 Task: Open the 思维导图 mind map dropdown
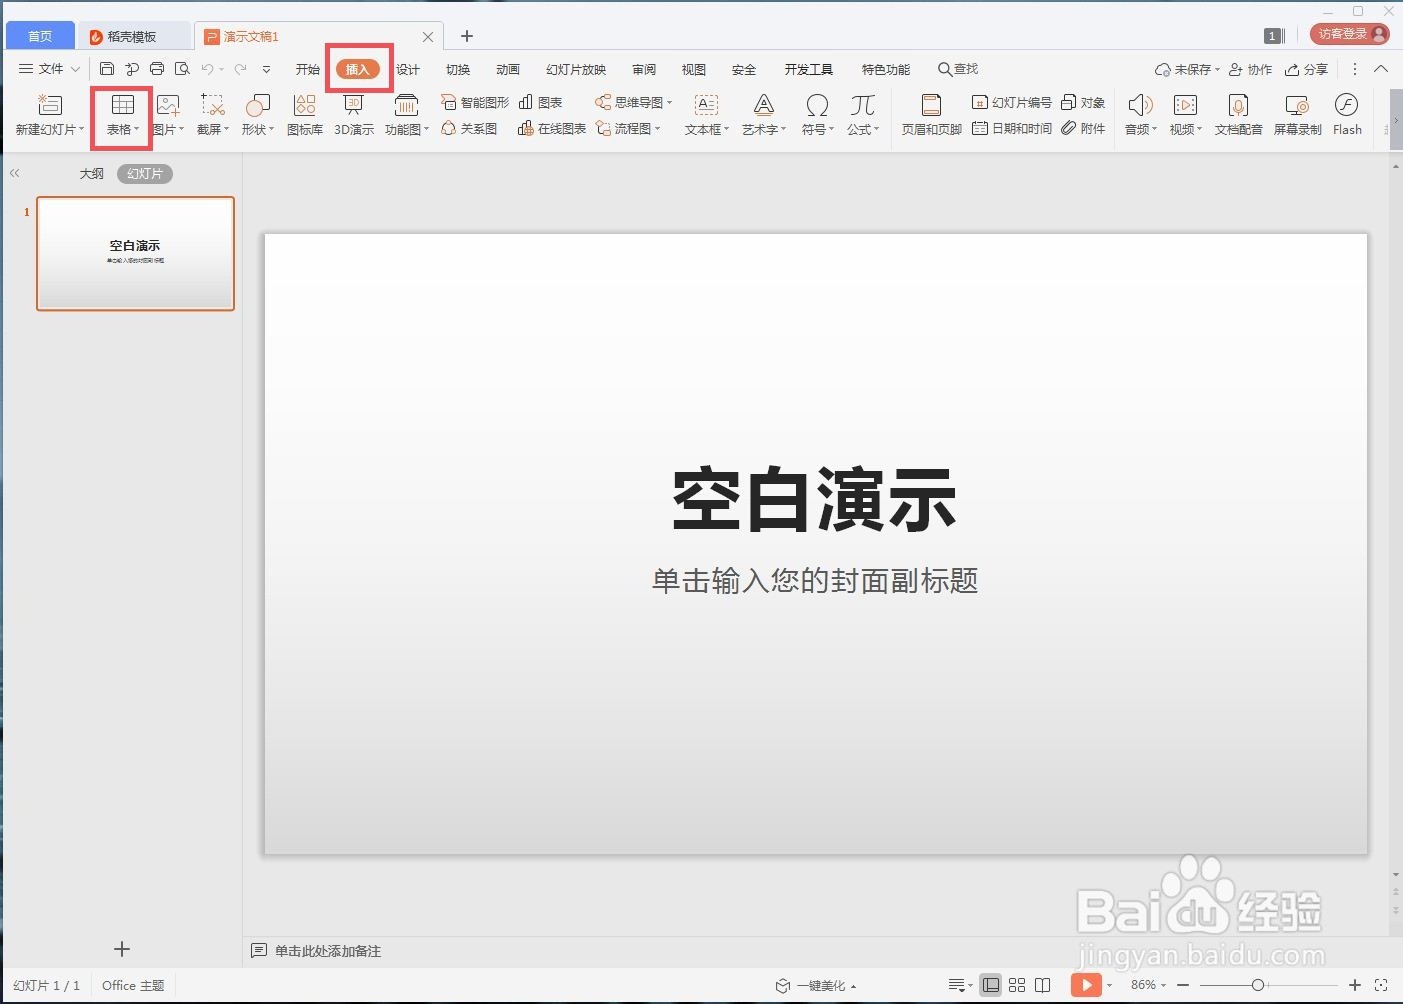[x=632, y=101]
